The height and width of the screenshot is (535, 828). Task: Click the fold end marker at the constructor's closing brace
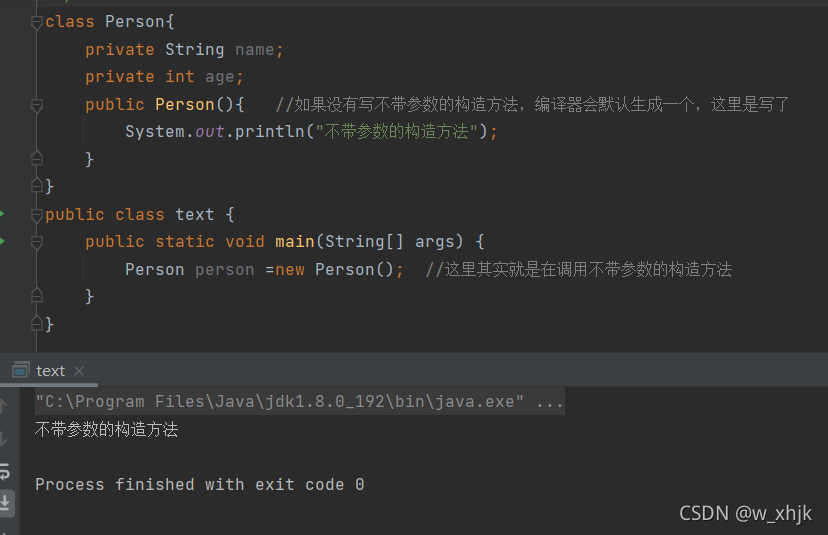click(36, 158)
